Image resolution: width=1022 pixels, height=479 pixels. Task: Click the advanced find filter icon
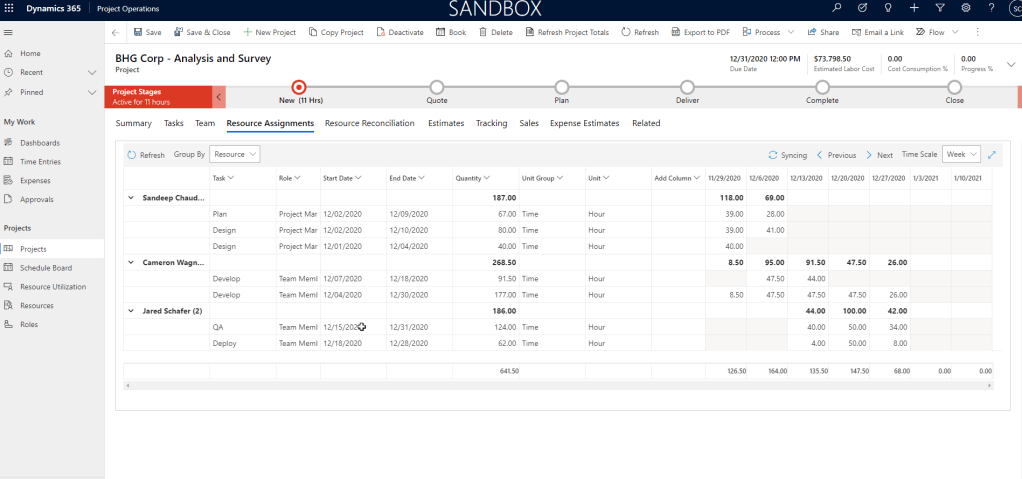[x=940, y=8]
